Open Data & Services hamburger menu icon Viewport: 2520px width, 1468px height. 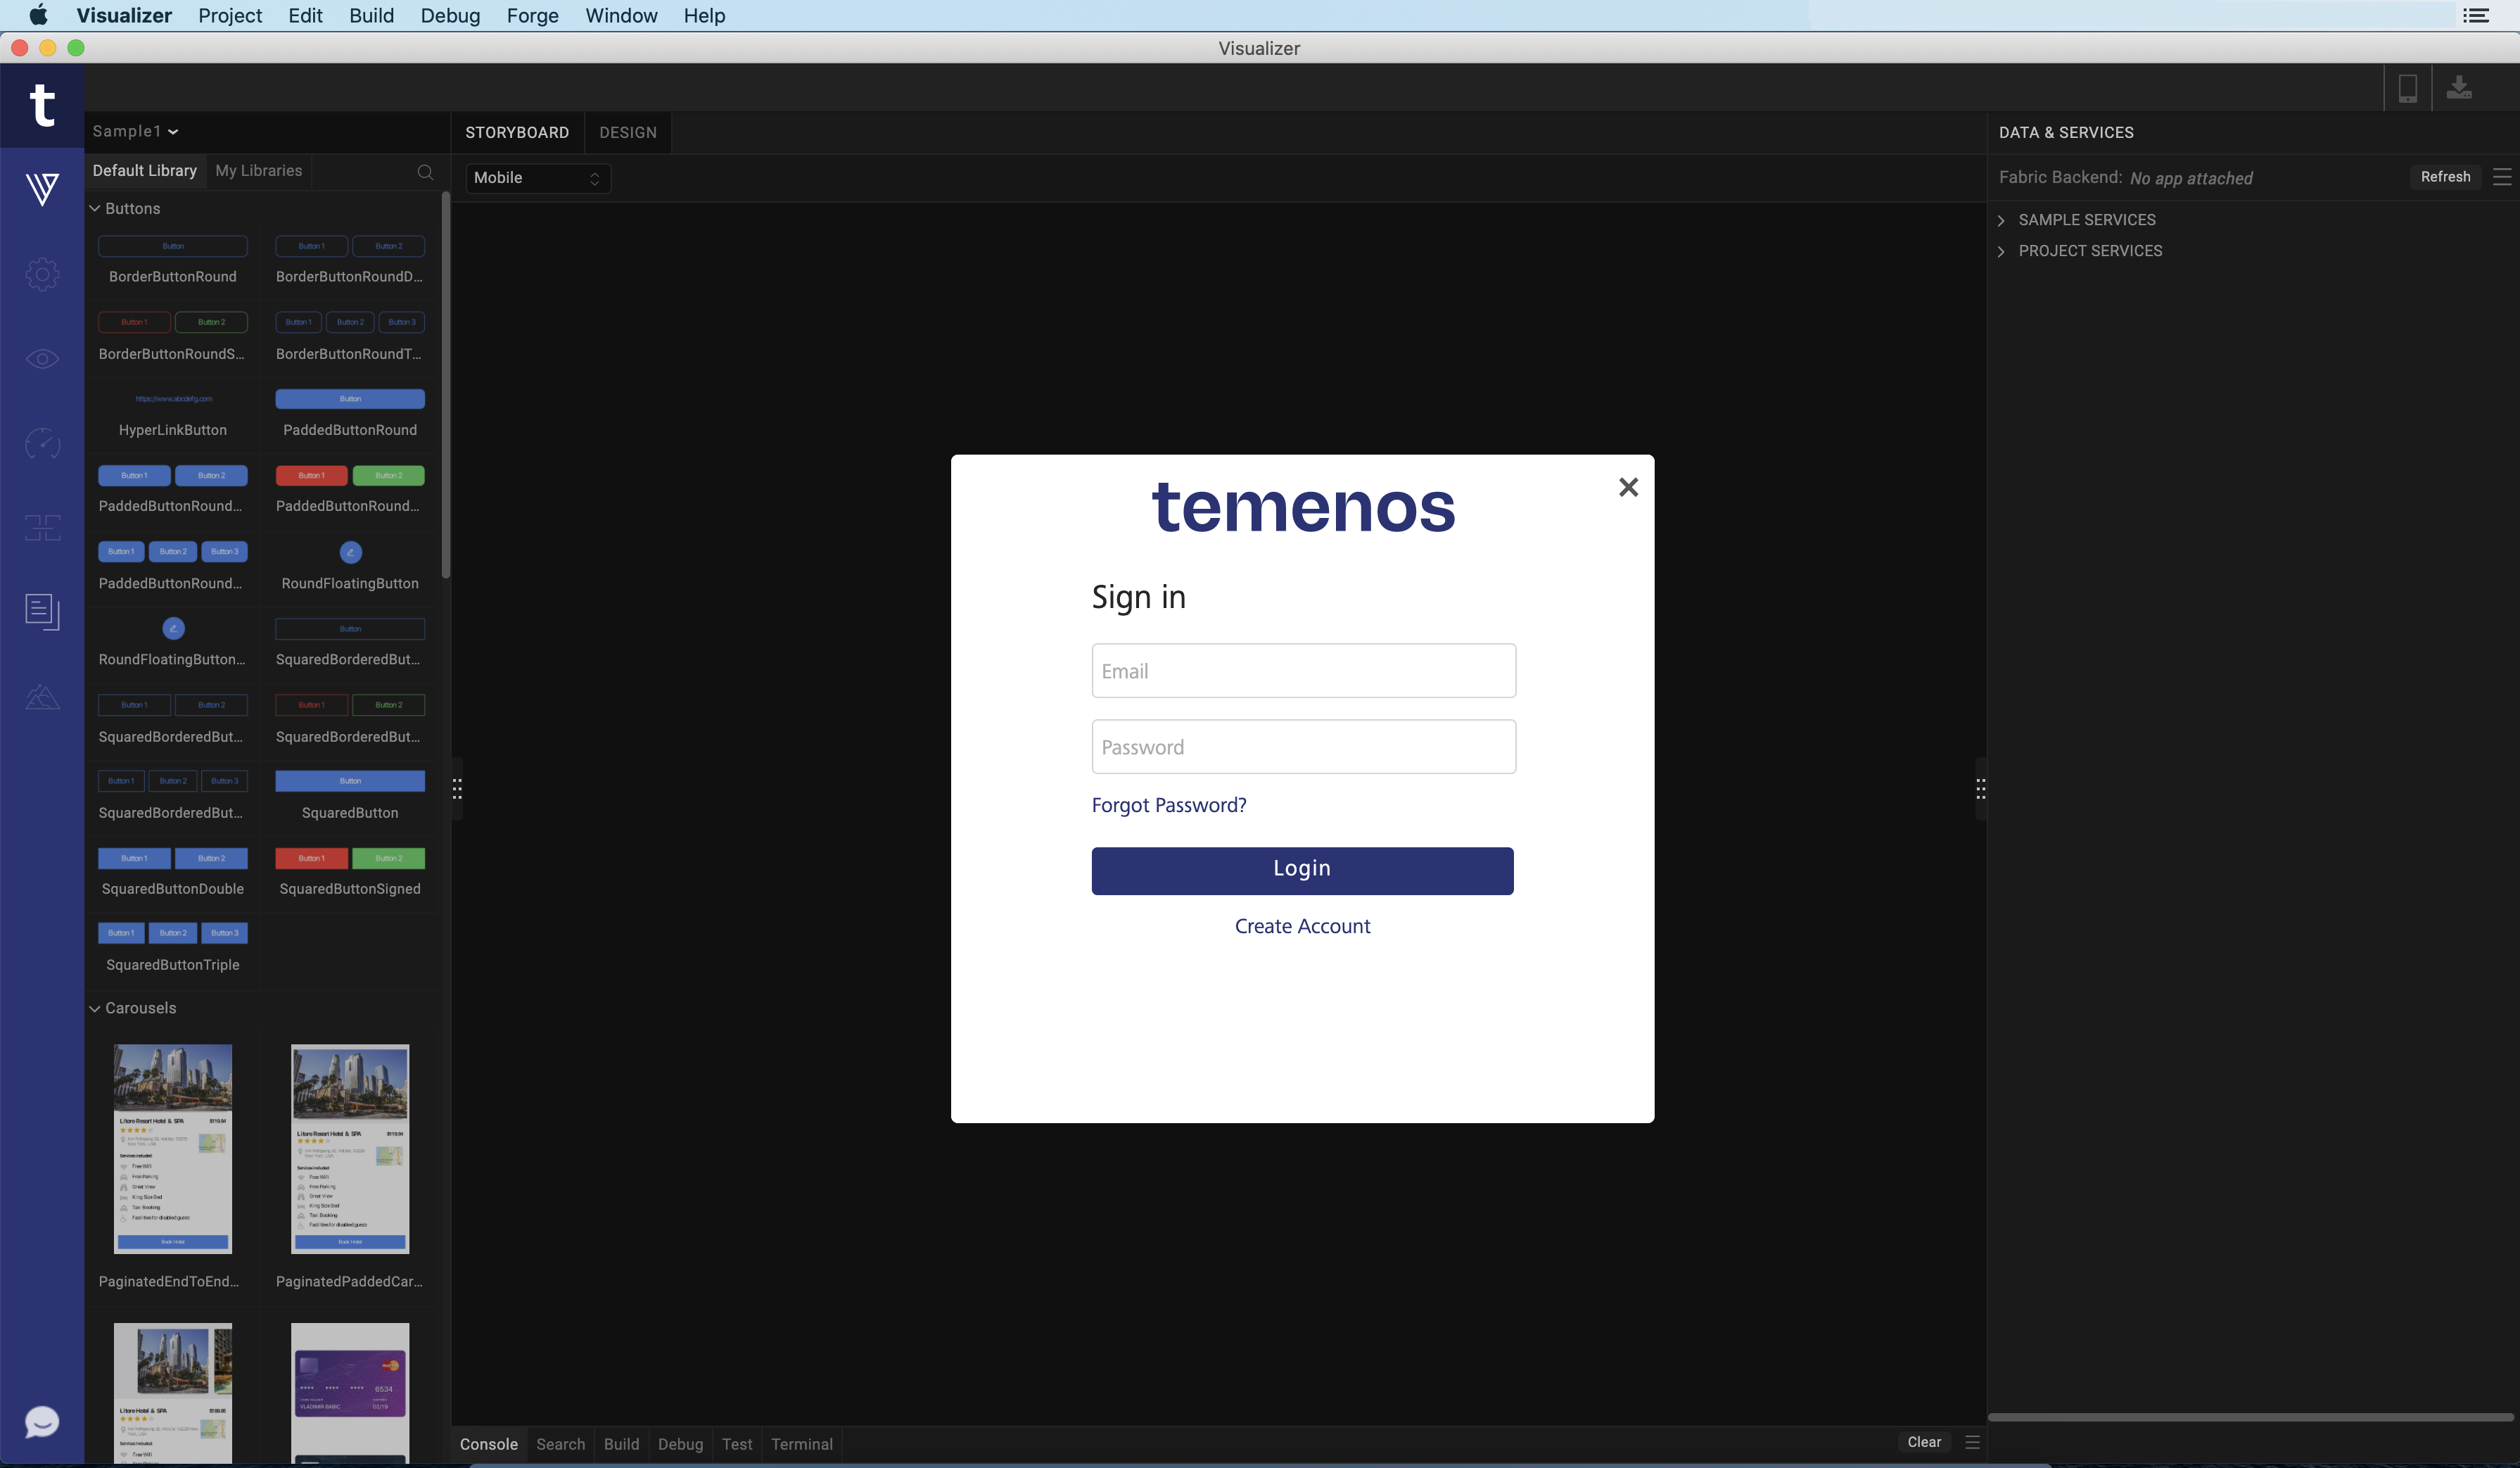pyautogui.click(x=2502, y=177)
